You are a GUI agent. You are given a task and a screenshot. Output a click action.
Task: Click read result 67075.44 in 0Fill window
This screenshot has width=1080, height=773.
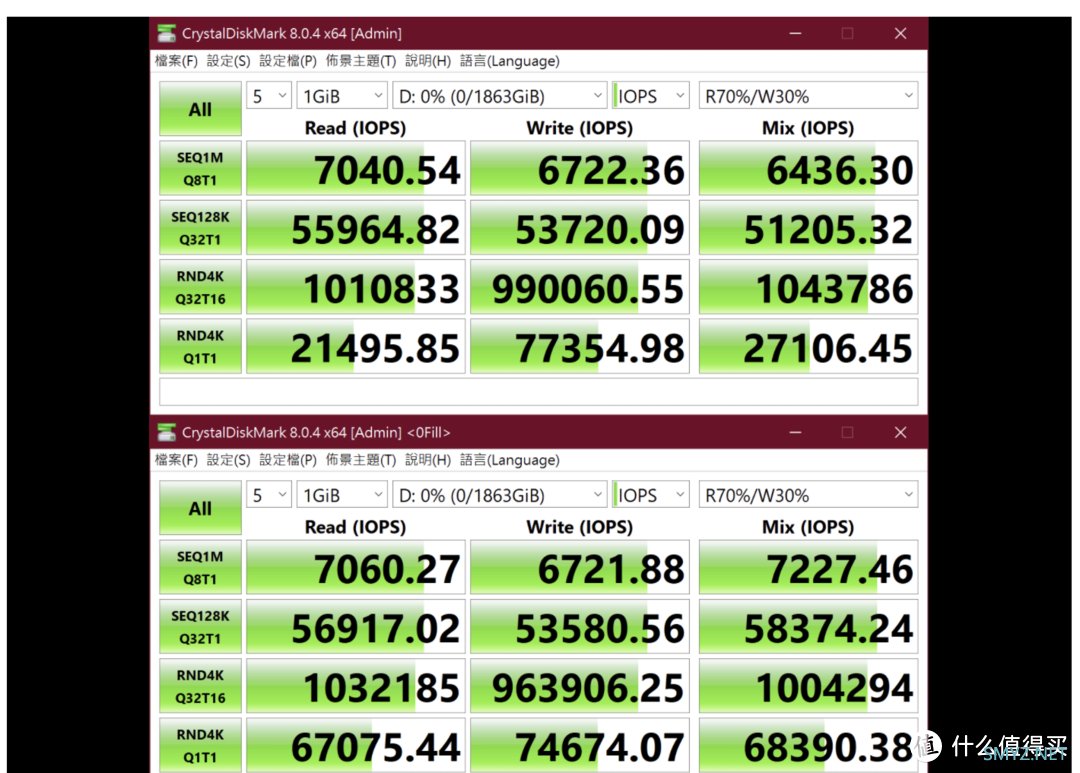pyautogui.click(x=356, y=745)
